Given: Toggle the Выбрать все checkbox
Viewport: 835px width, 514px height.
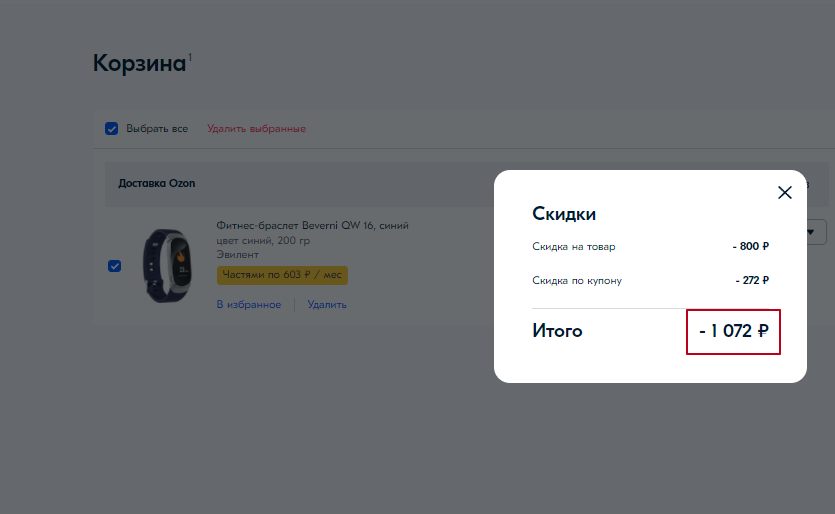Looking at the screenshot, I should 112,129.
